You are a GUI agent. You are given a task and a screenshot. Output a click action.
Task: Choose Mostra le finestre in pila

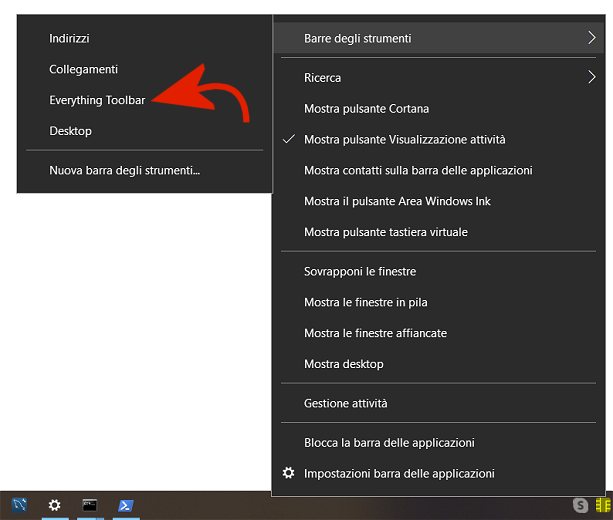[438, 302]
